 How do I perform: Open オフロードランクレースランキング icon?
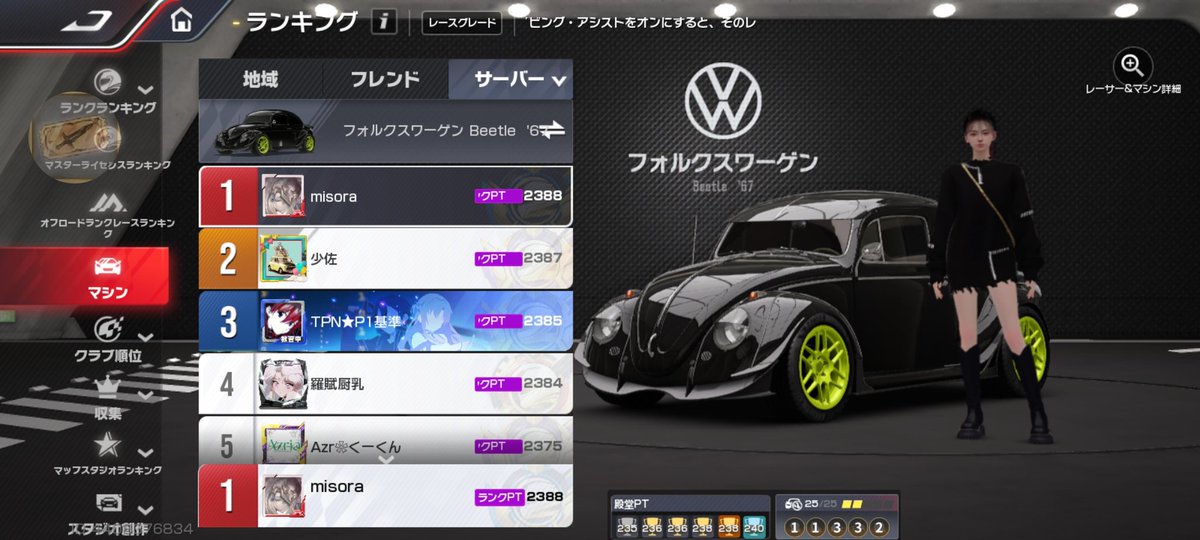107,201
